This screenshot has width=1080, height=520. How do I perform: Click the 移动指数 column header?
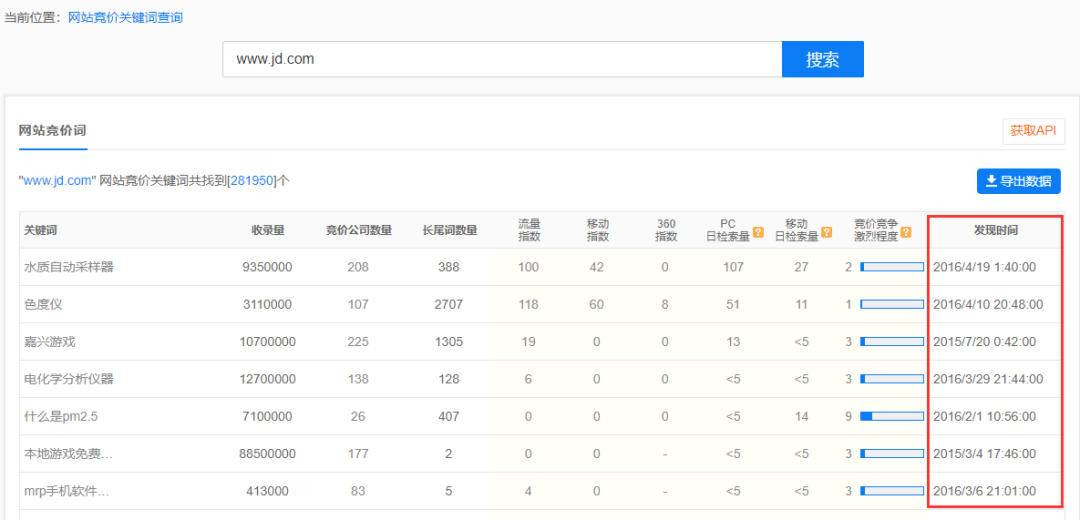(x=597, y=230)
